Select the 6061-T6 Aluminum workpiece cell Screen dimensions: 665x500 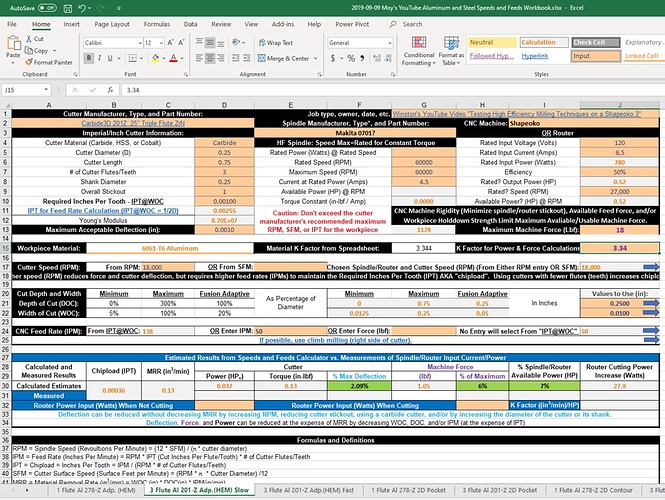pyautogui.click(x=170, y=249)
